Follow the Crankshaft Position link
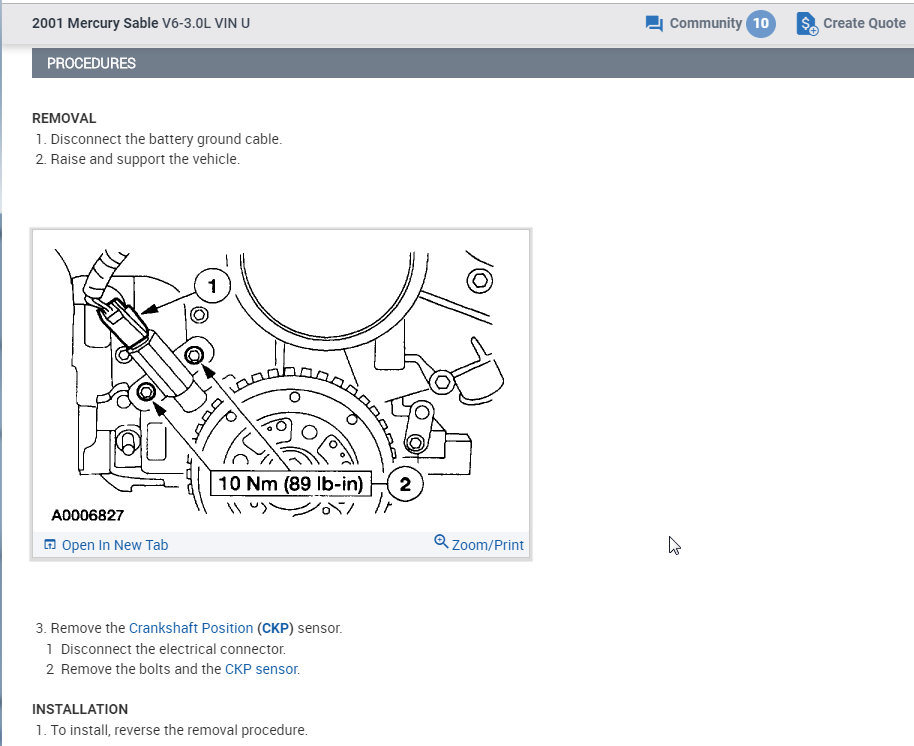 click(191, 628)
